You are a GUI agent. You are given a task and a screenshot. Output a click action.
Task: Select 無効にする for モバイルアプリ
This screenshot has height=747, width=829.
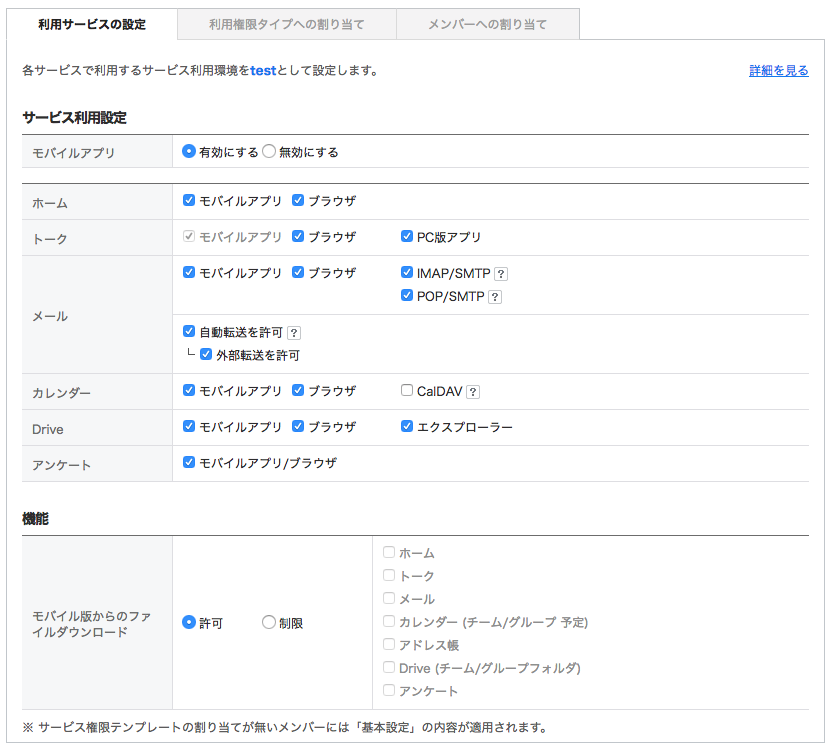point(269,152)
